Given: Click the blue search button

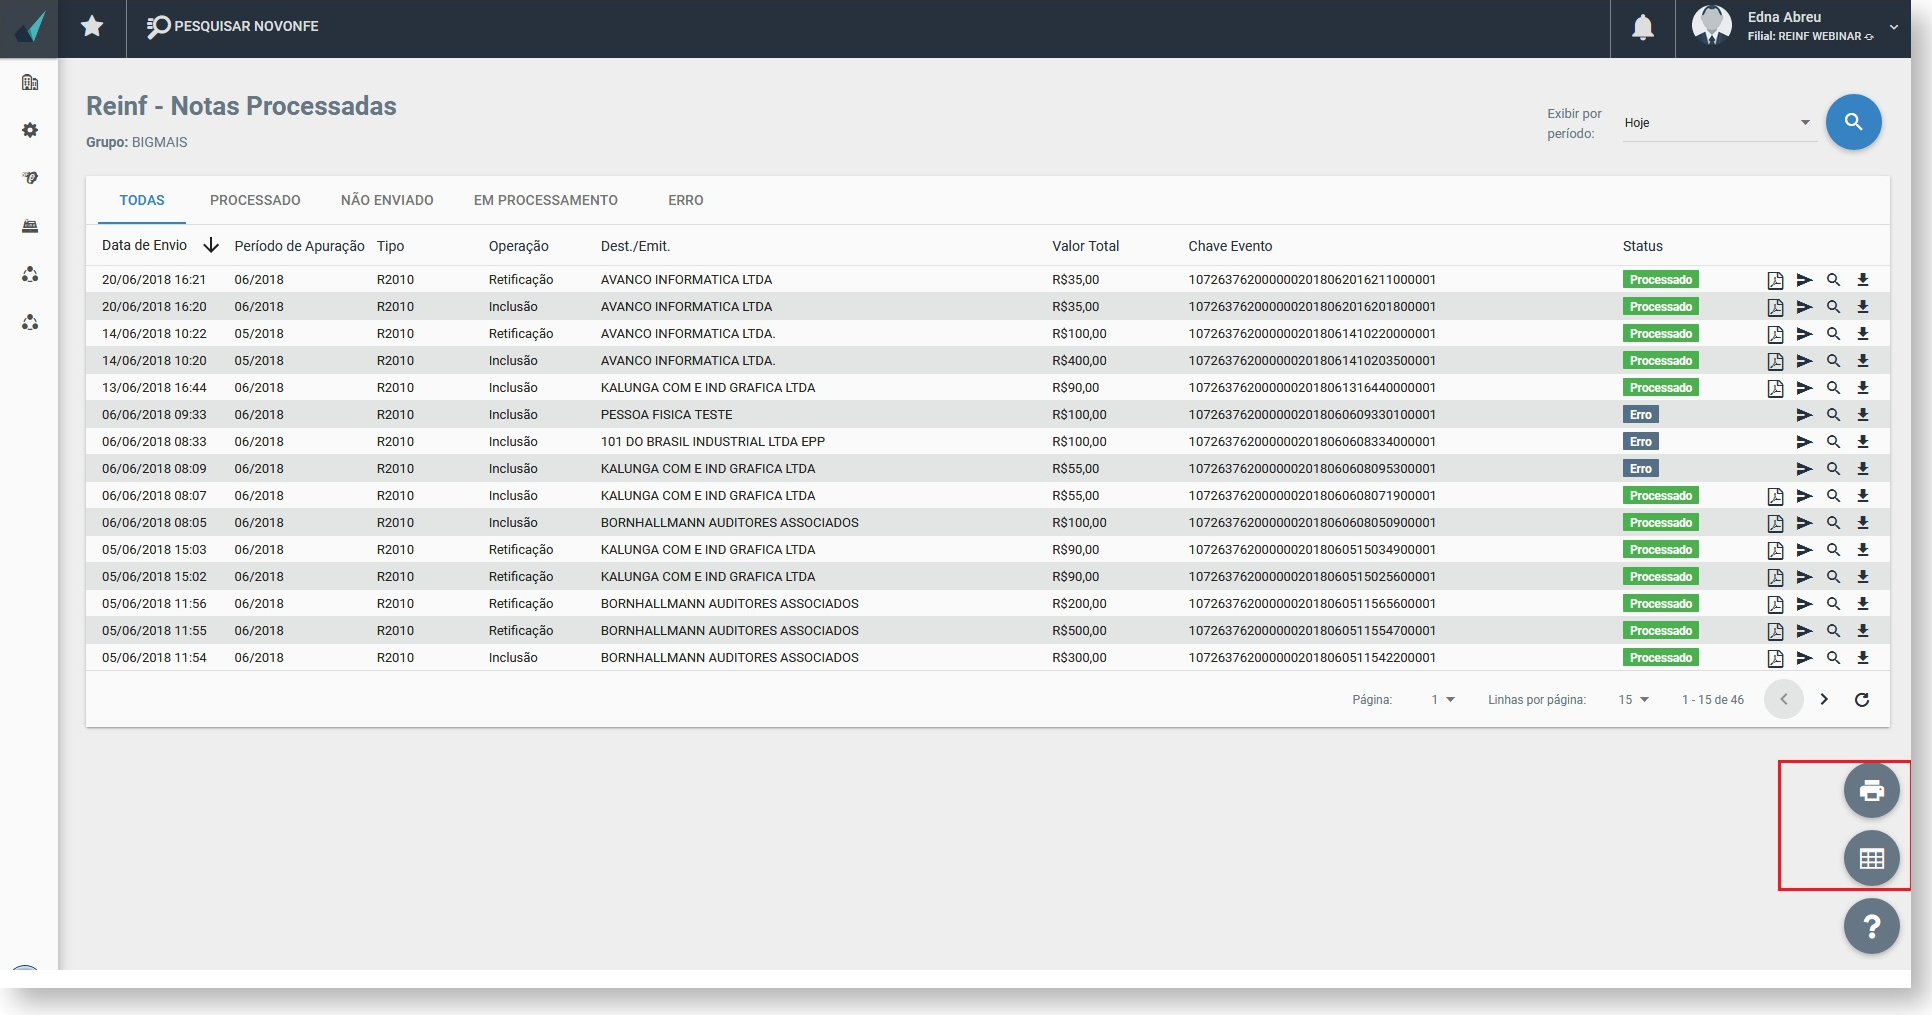Looking at the screenshot, I should (1853, 122).
